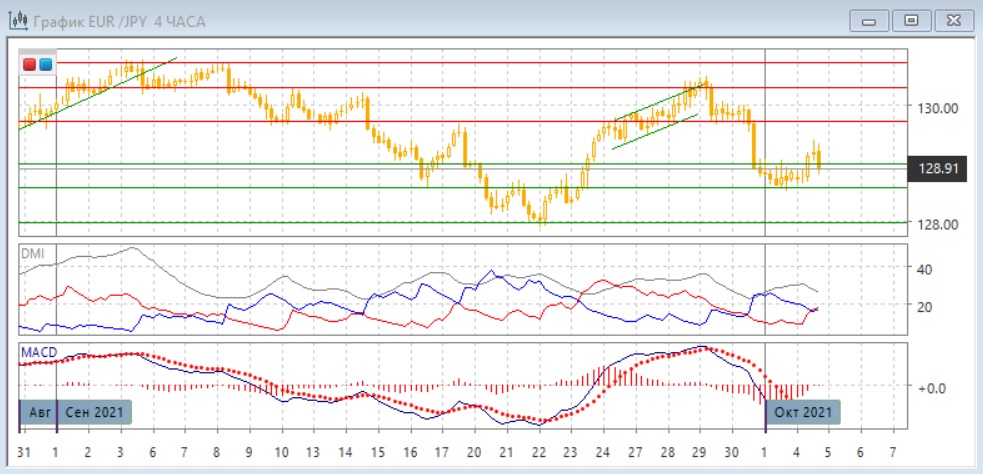Click date 29 on the time axis
This screenshot has height=474, width=983.
click(x=700, y=451)
